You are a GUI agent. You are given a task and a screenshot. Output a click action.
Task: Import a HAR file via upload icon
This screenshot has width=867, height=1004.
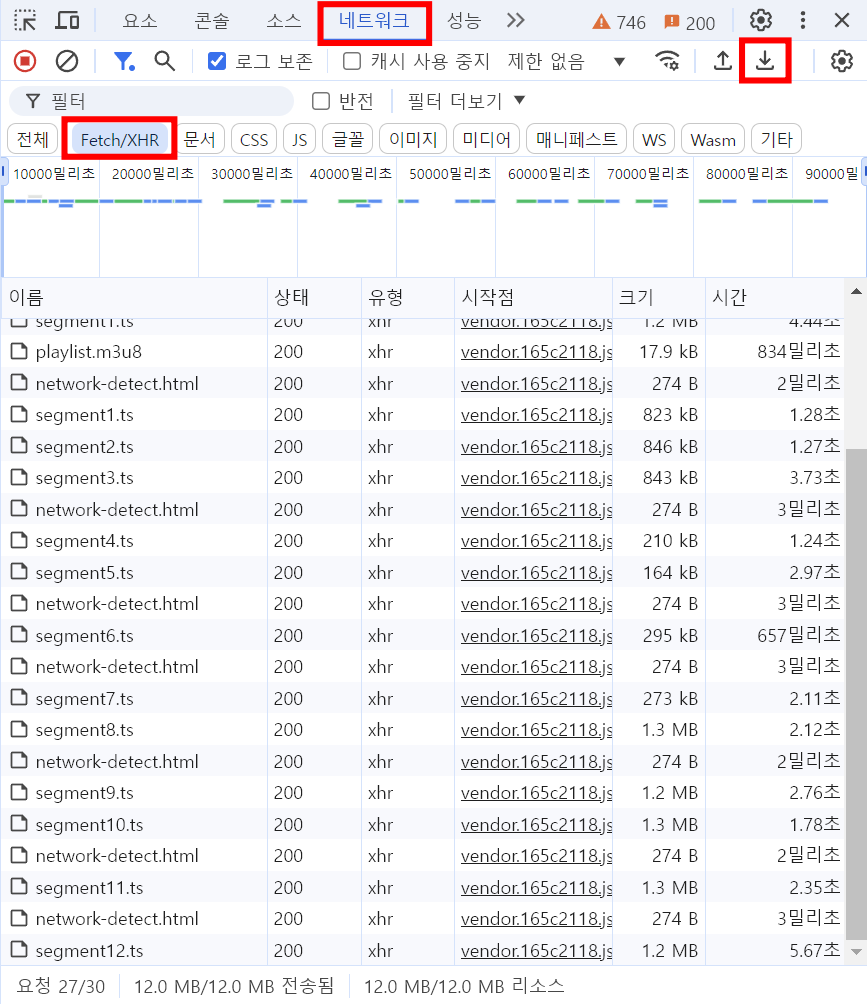coord(722,61)
